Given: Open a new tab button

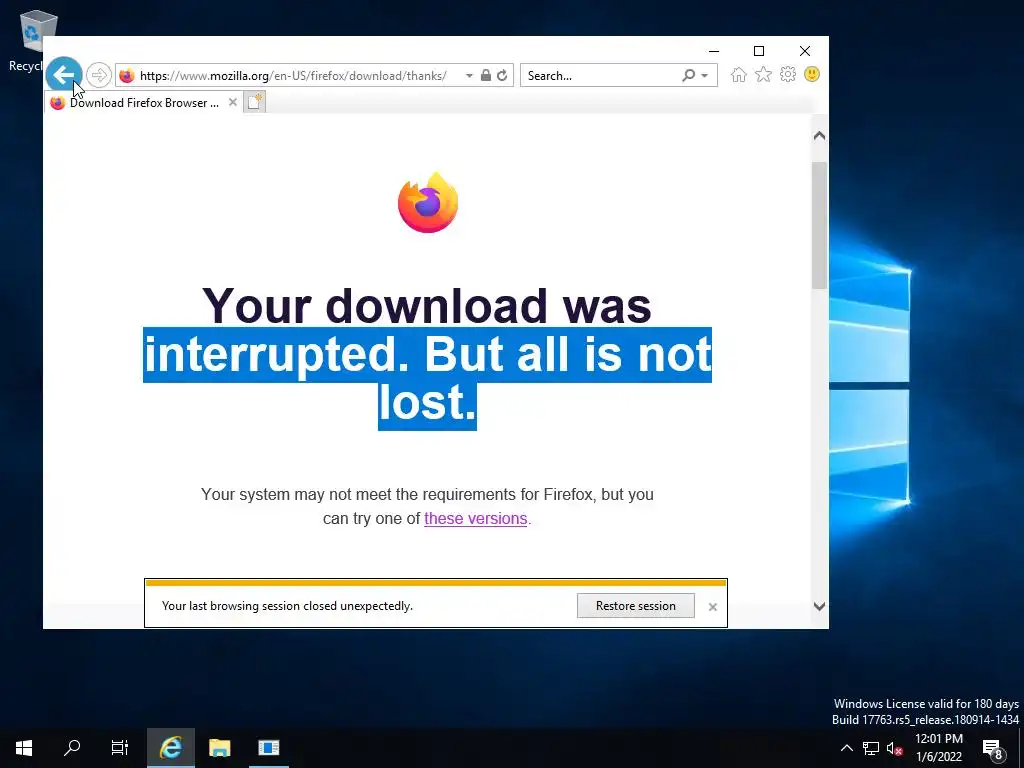Looking at the screenshot, I should point(255,102).
